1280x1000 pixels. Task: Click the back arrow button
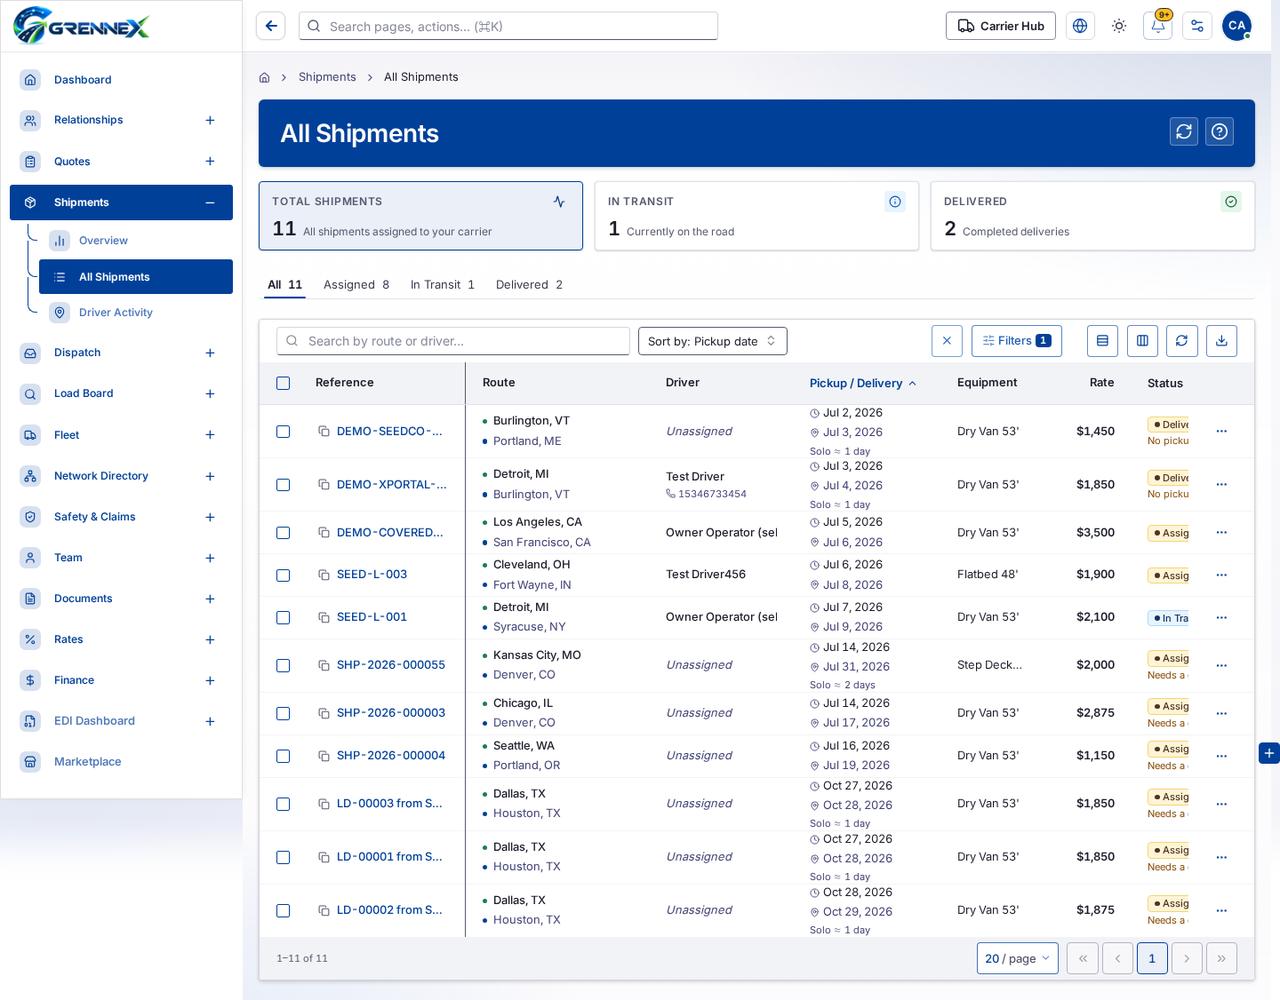point(271,26)
